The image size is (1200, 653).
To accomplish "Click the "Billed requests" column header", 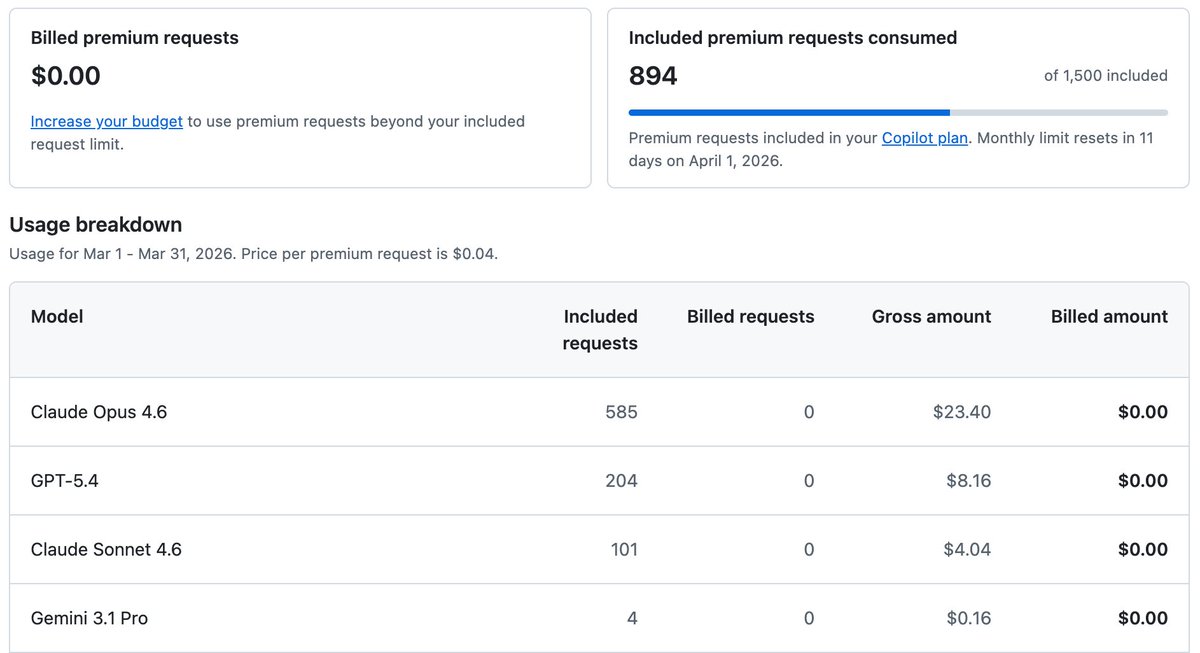I will pyautogui.click(x=750, y=316).
